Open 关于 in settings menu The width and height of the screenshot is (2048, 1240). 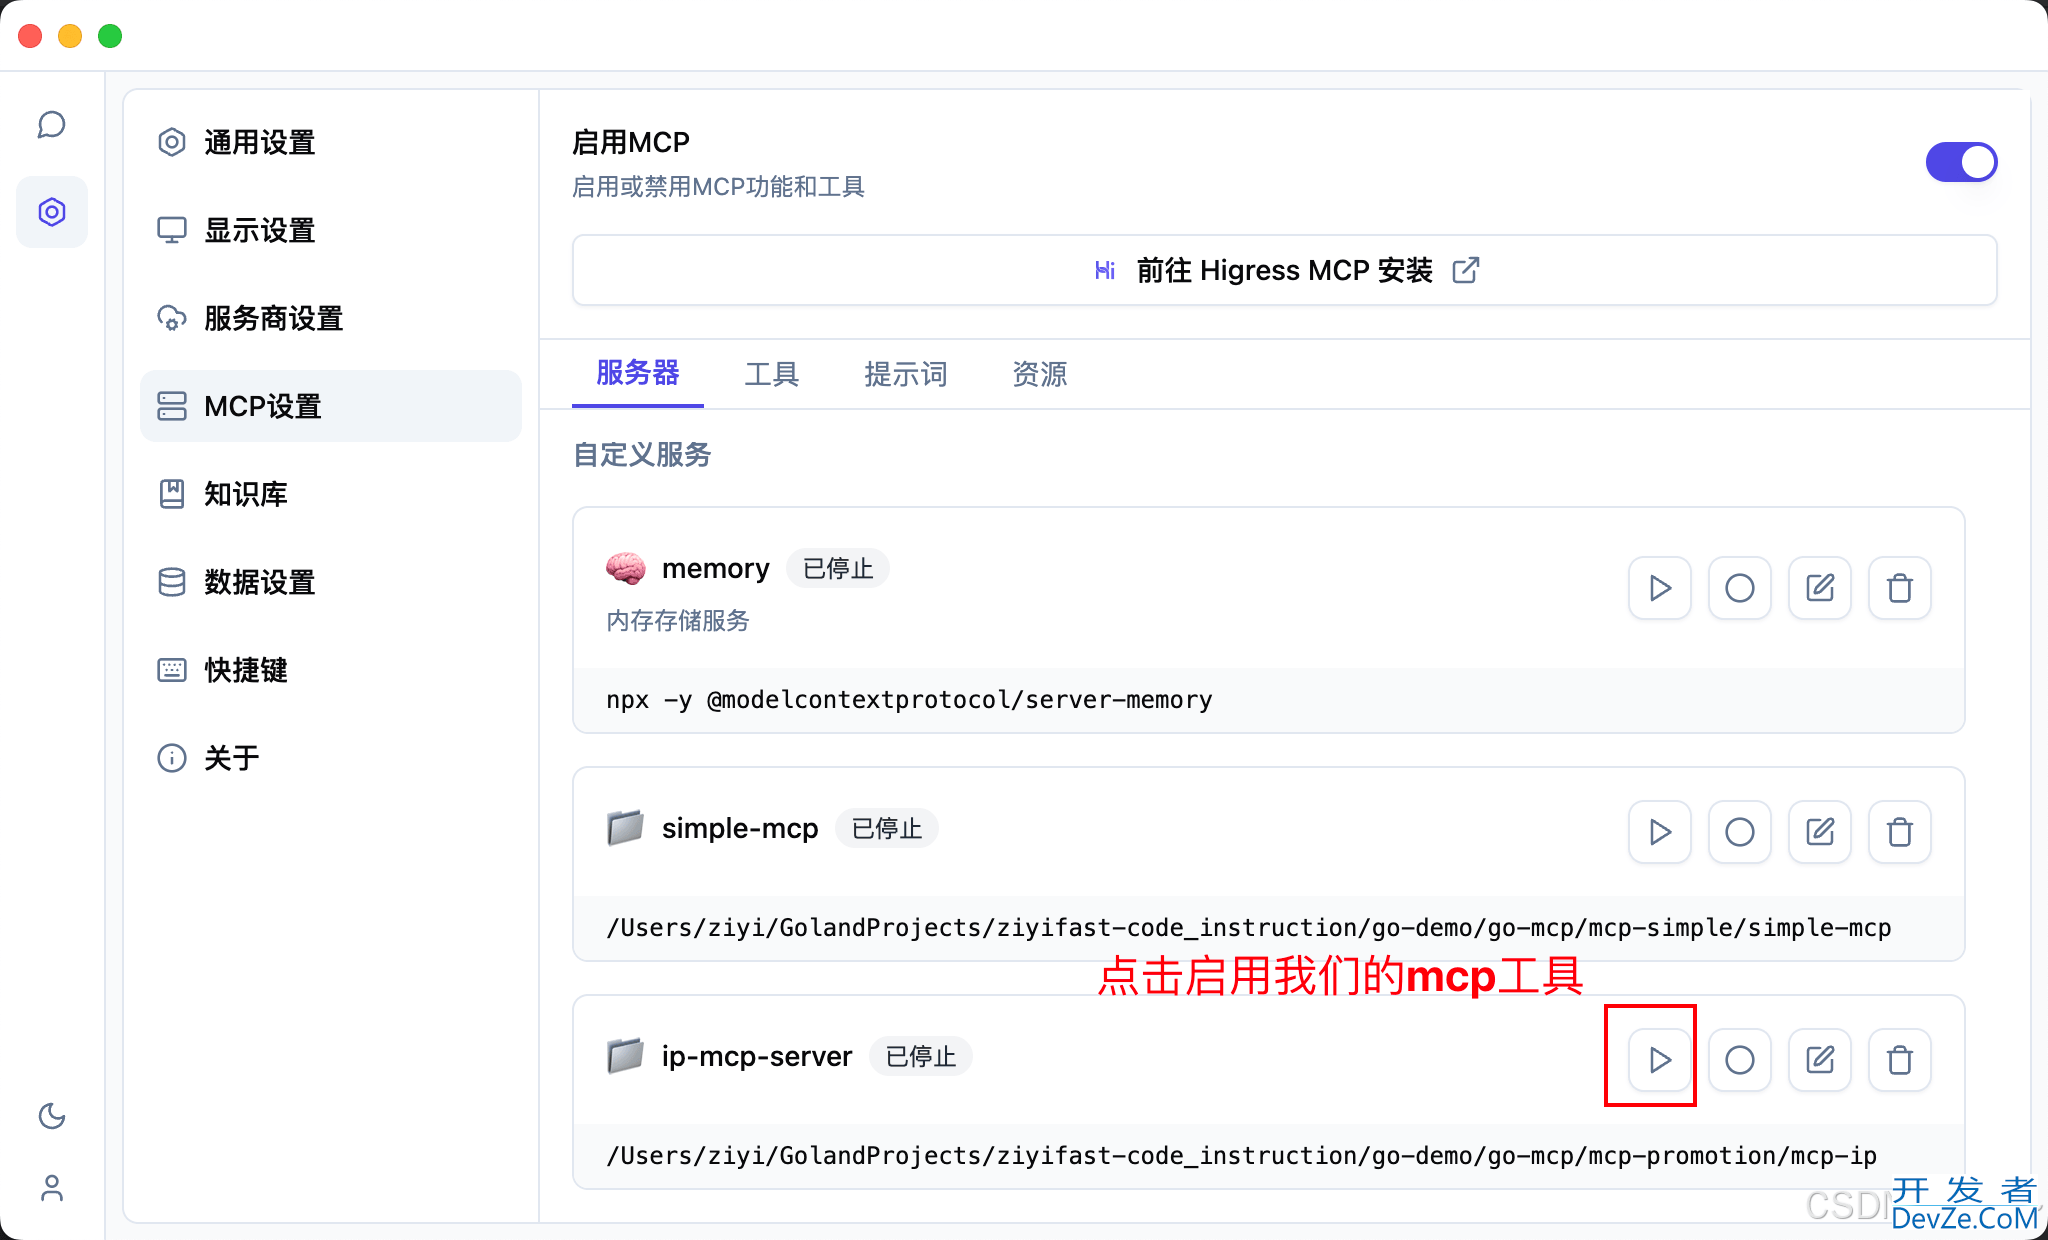[x=331, y=758]
